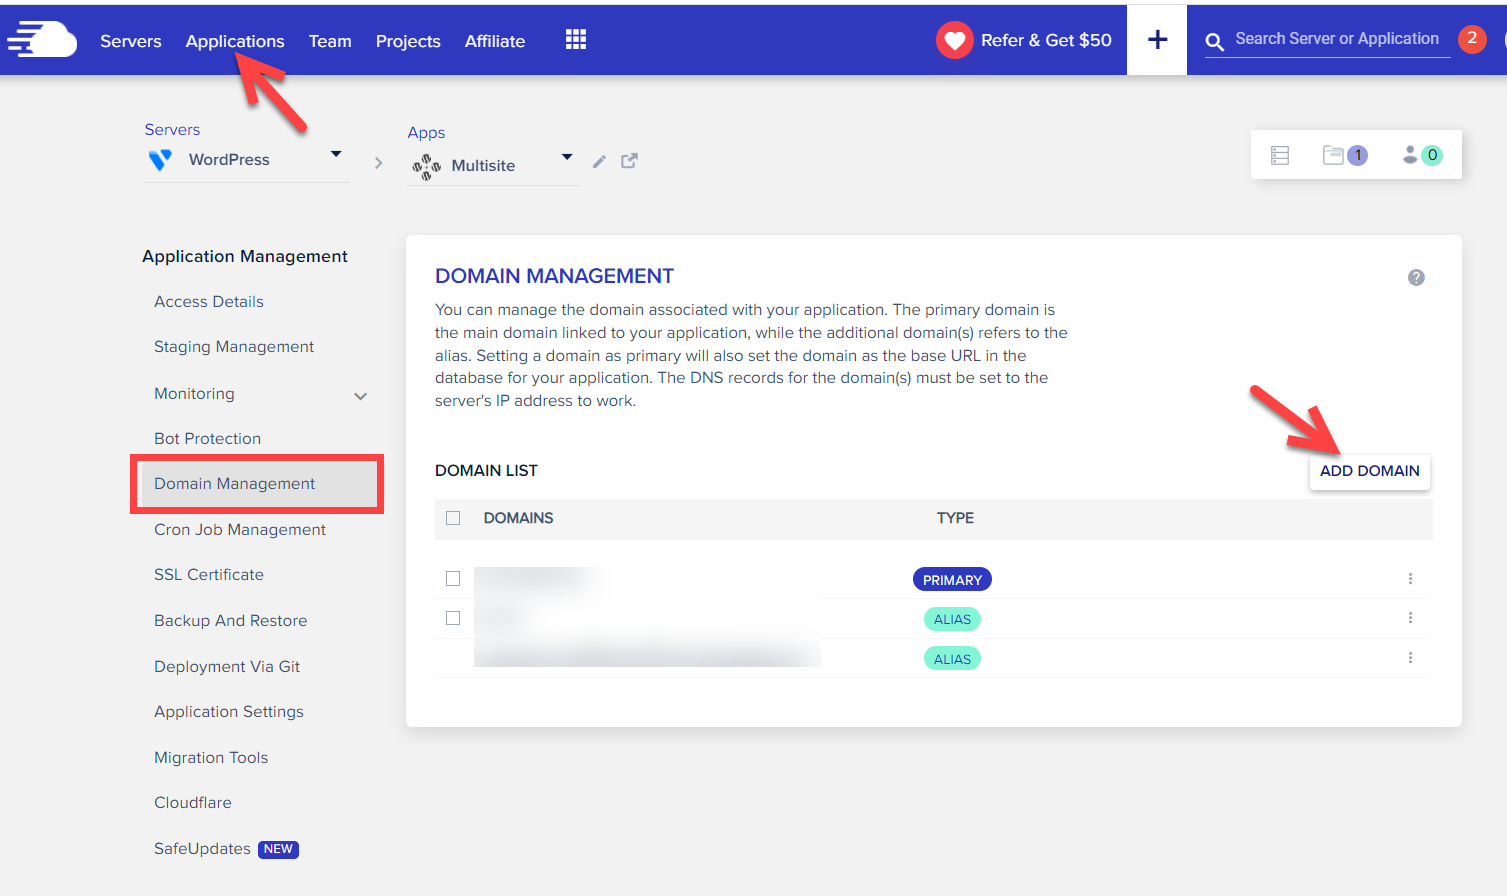Check the first ALIAS domain checkbox
This screenshot has height=896, width=1507.
pyautogui.click(x=453, y=618)
